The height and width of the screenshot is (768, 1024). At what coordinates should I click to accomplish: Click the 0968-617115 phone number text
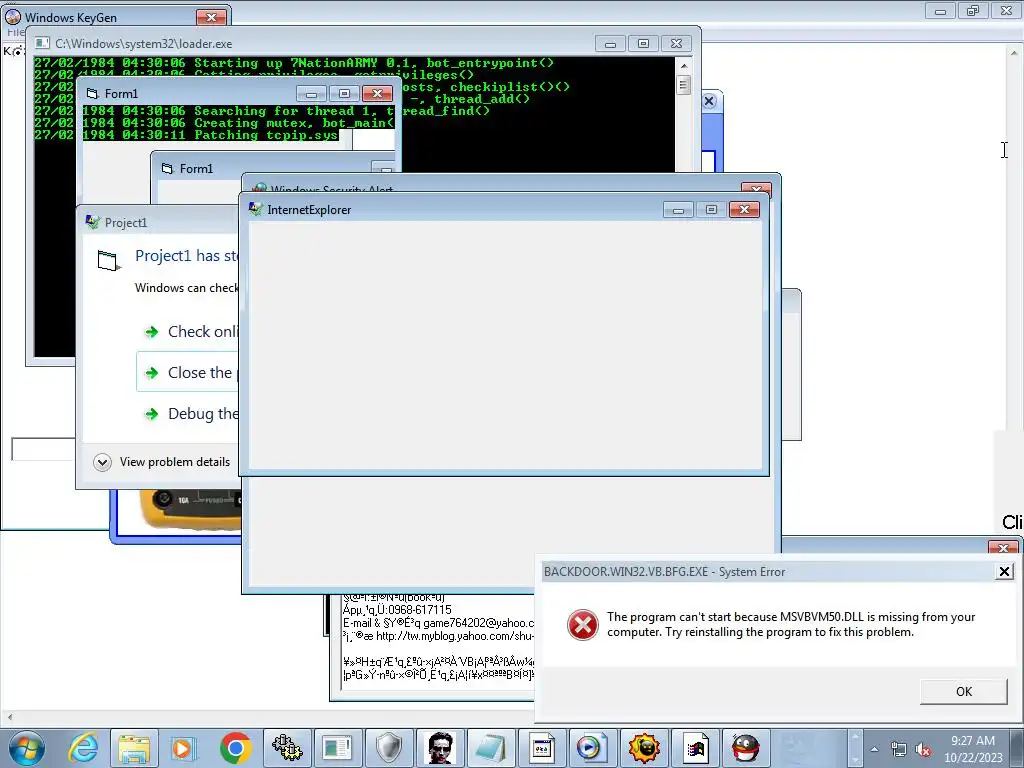[x=420, y=610]
